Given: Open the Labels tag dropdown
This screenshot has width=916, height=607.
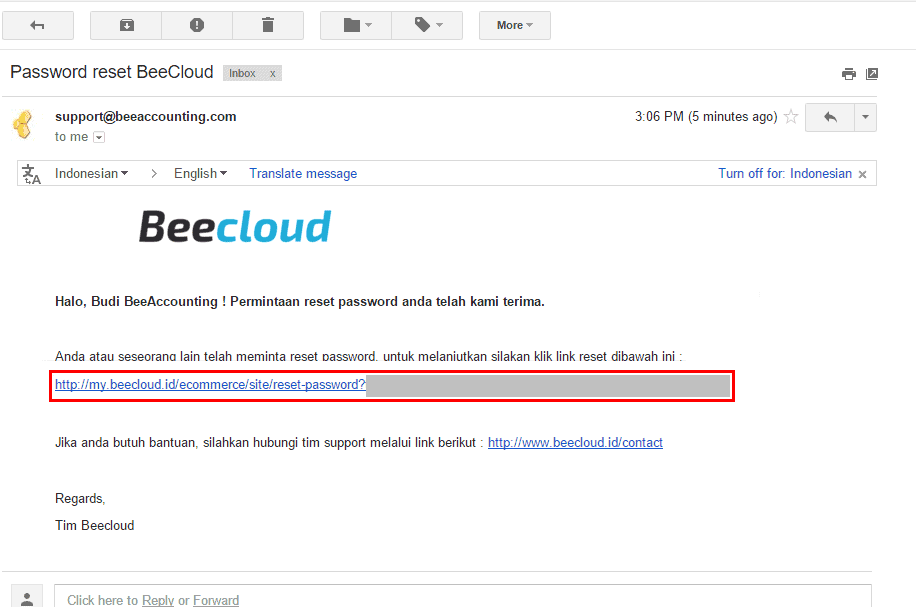Looking at the screenshot, I should 428,25.
